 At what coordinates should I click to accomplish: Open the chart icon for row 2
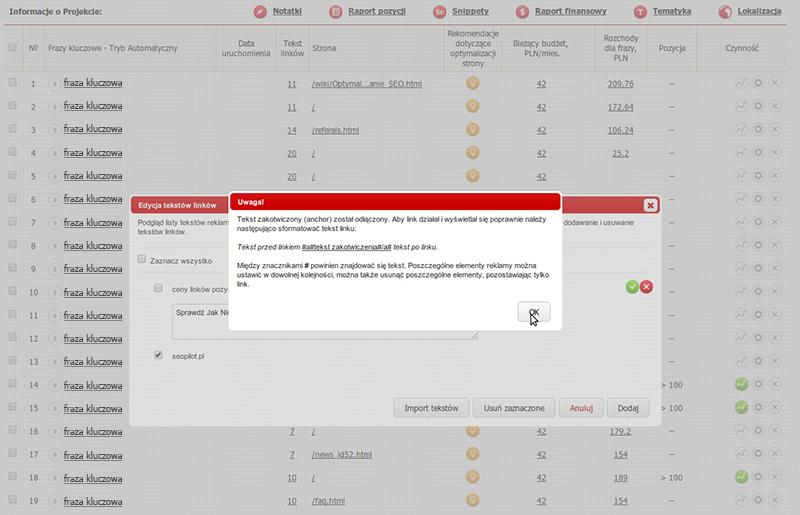tap(741, 106)
